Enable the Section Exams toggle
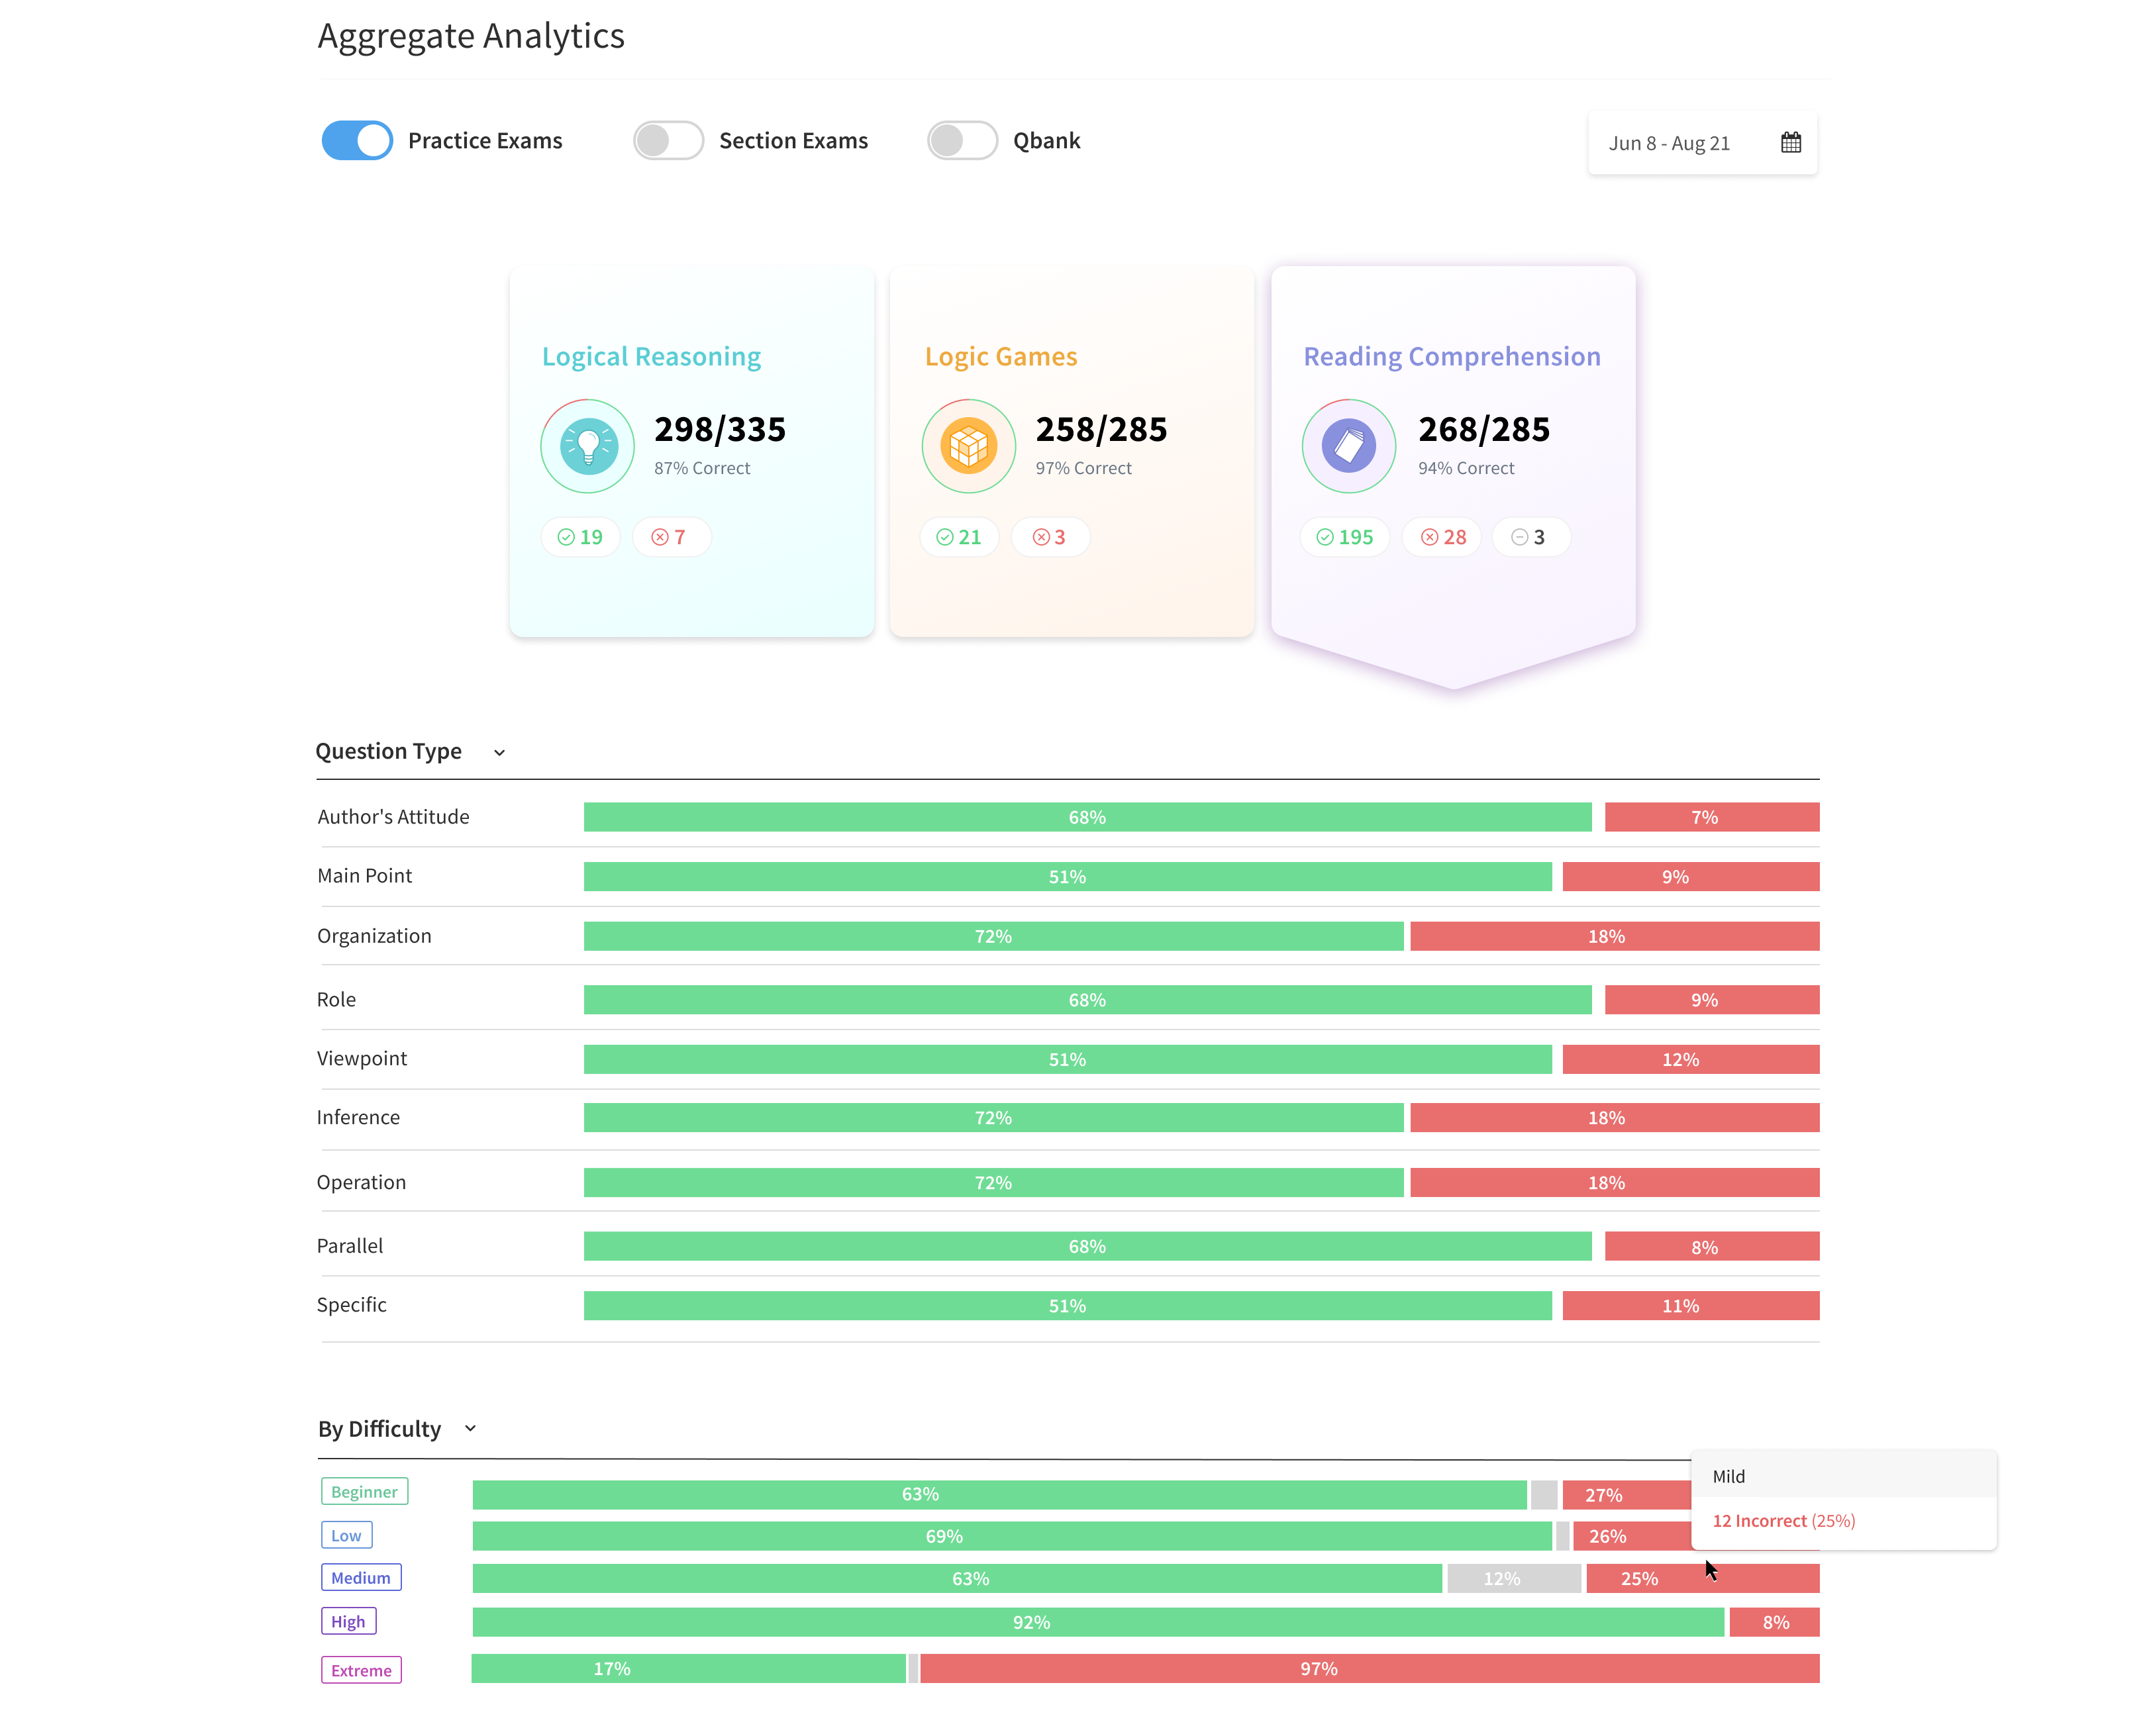Screen dimensions: 2155x1736 click(x=668, y=141)
